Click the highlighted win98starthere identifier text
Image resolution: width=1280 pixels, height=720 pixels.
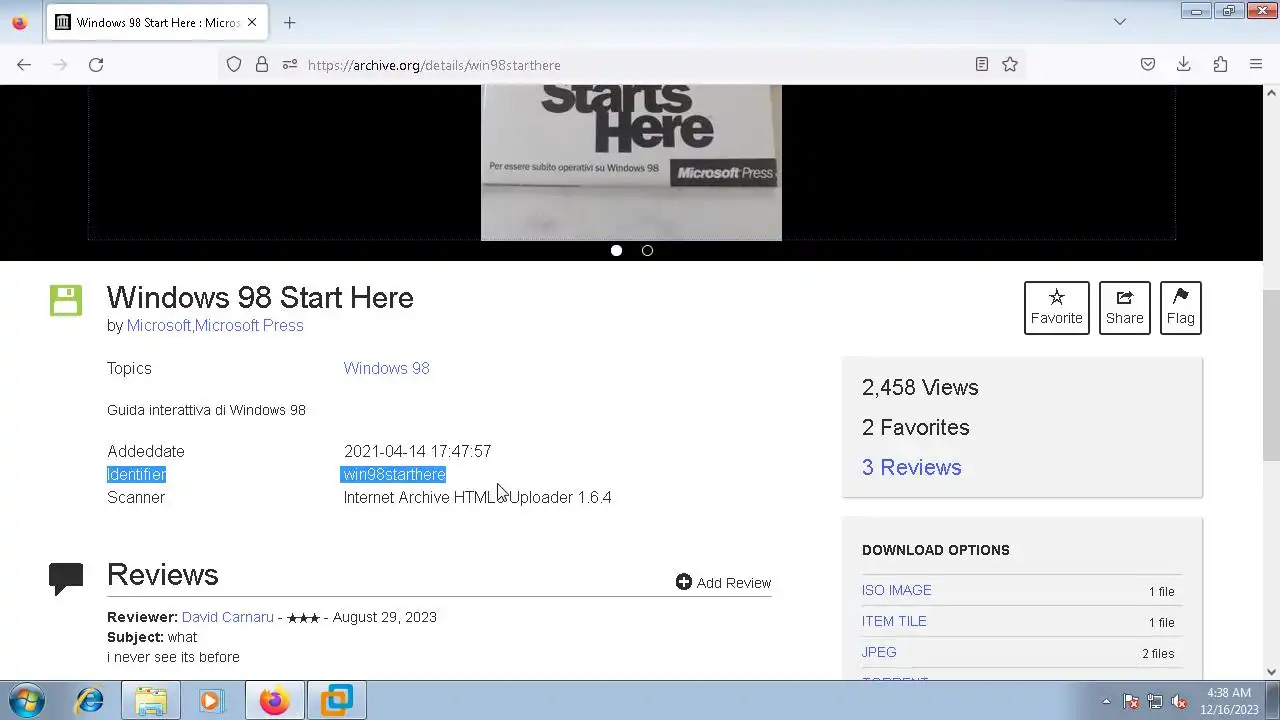393,474
